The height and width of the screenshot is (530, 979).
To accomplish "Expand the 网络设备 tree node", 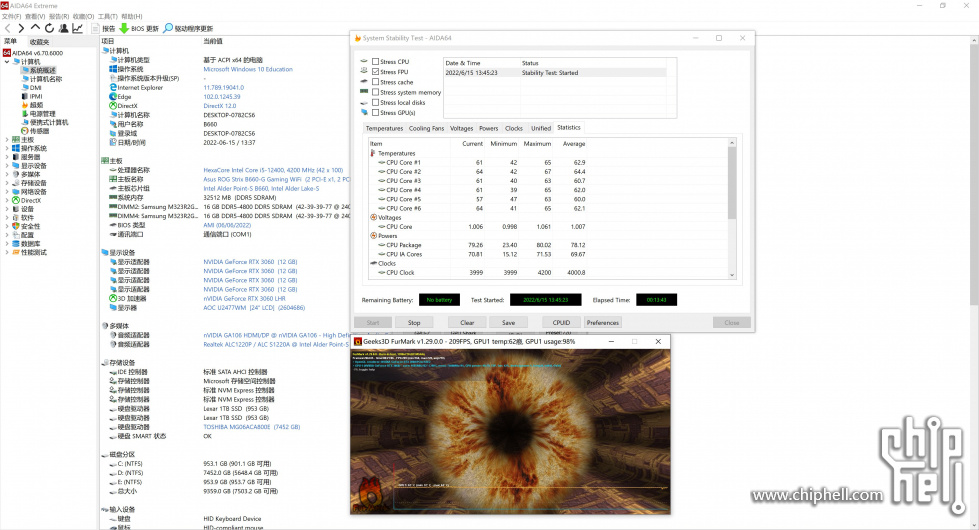I will [x=7, y=192].
